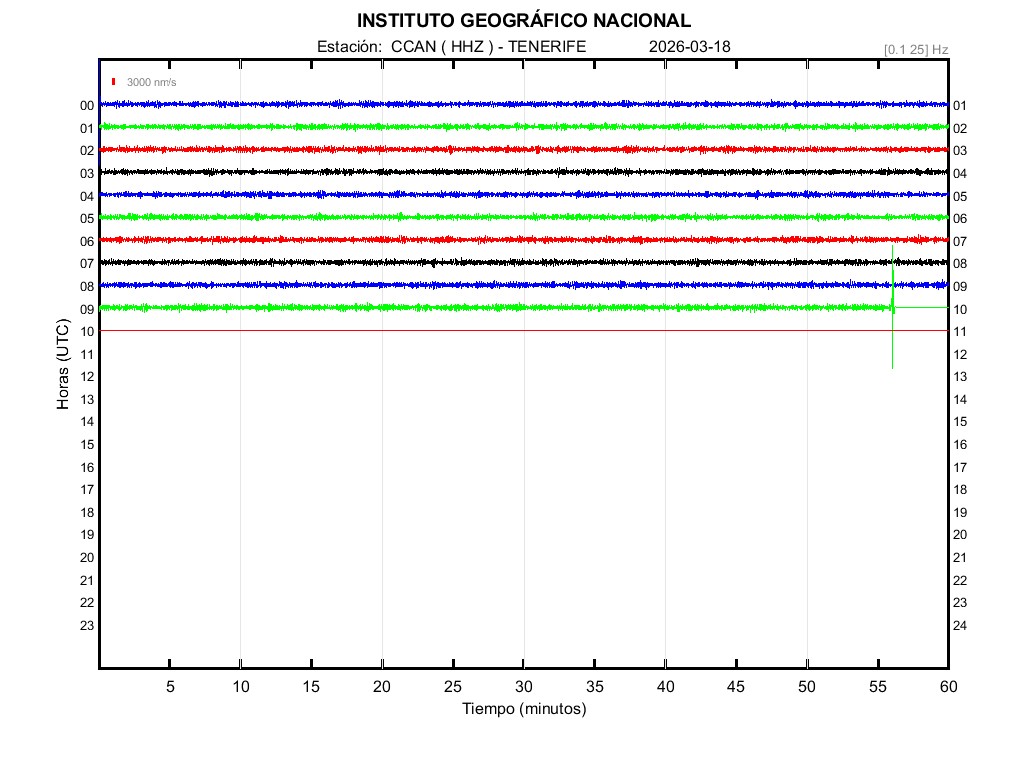Click the title Instituto Geográfico Nacional
Viewport: 1024px width, 768px height.
click(523, 21)
